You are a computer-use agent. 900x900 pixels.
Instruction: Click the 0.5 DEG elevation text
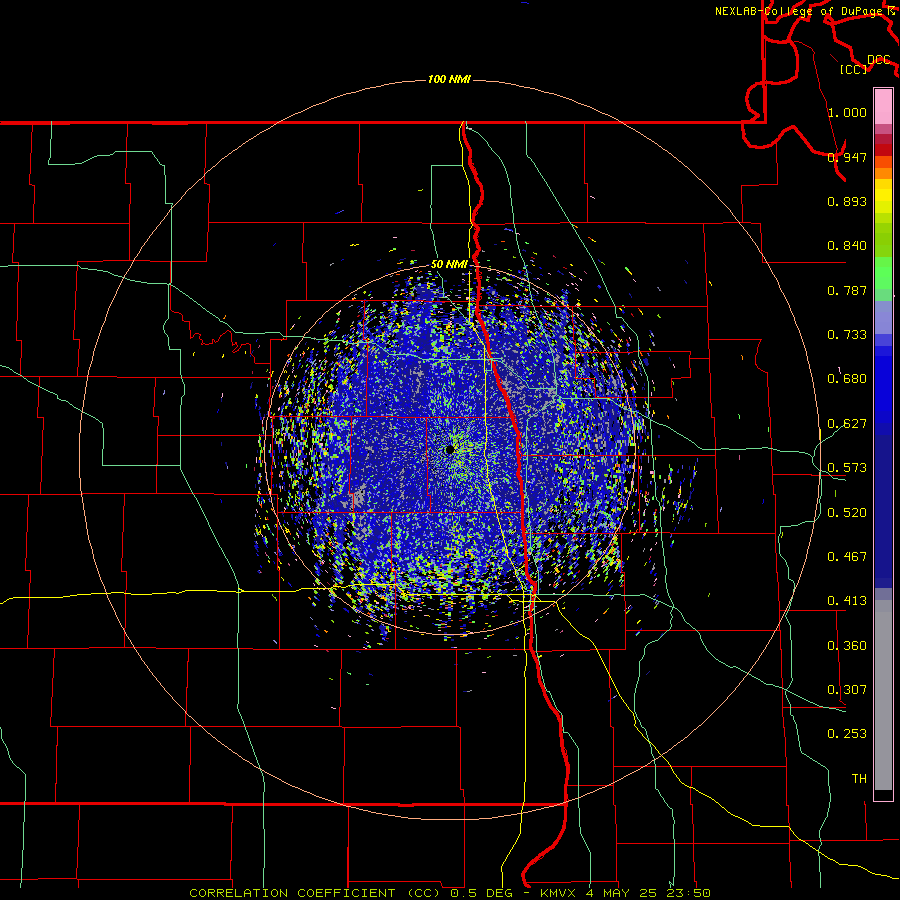click(x=481, y=893)
